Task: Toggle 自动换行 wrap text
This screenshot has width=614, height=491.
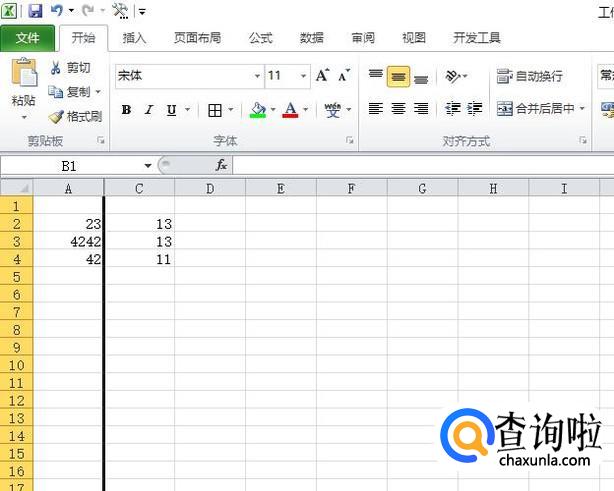Action: point(530,76)
